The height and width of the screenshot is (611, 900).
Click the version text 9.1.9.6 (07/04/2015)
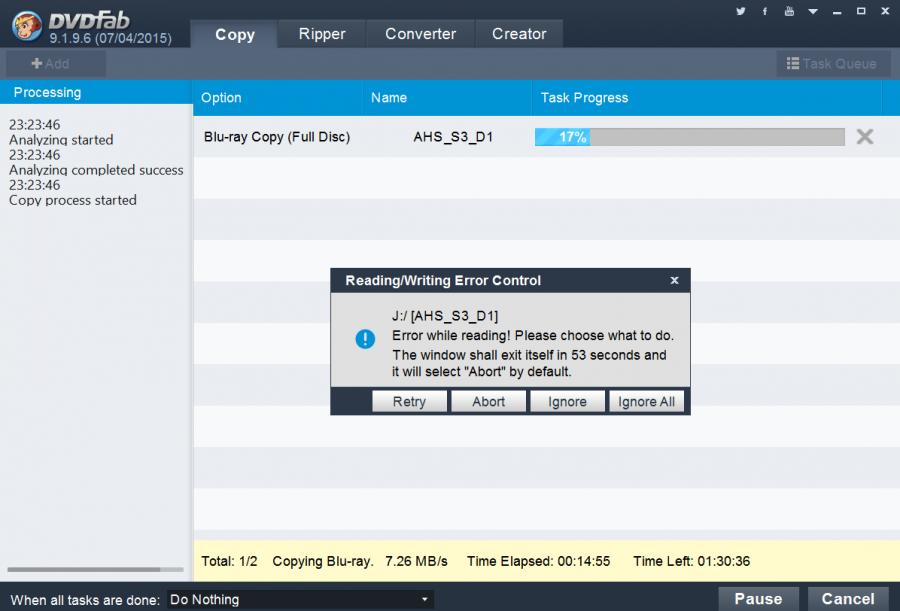110,38
